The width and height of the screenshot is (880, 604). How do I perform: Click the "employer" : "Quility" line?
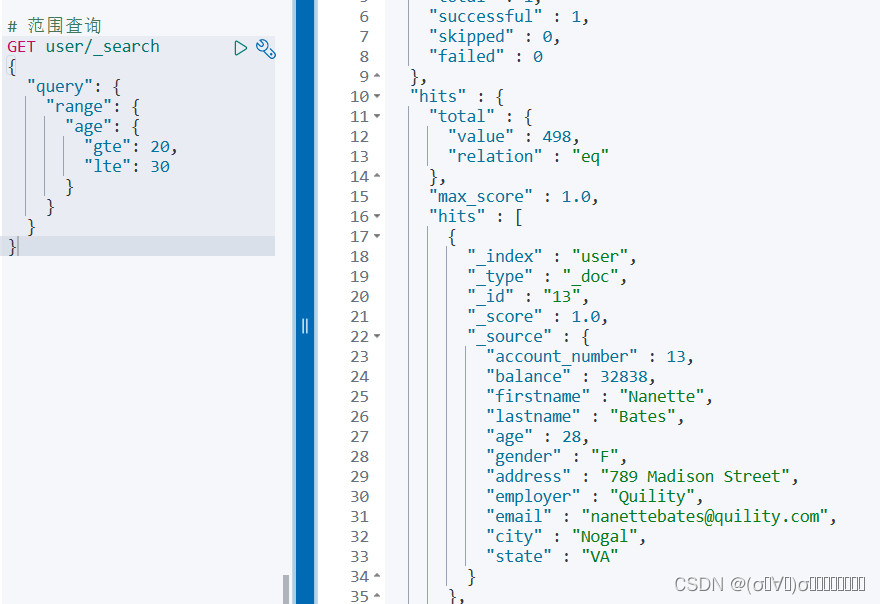pyautogui.click(x=595, y=497)
